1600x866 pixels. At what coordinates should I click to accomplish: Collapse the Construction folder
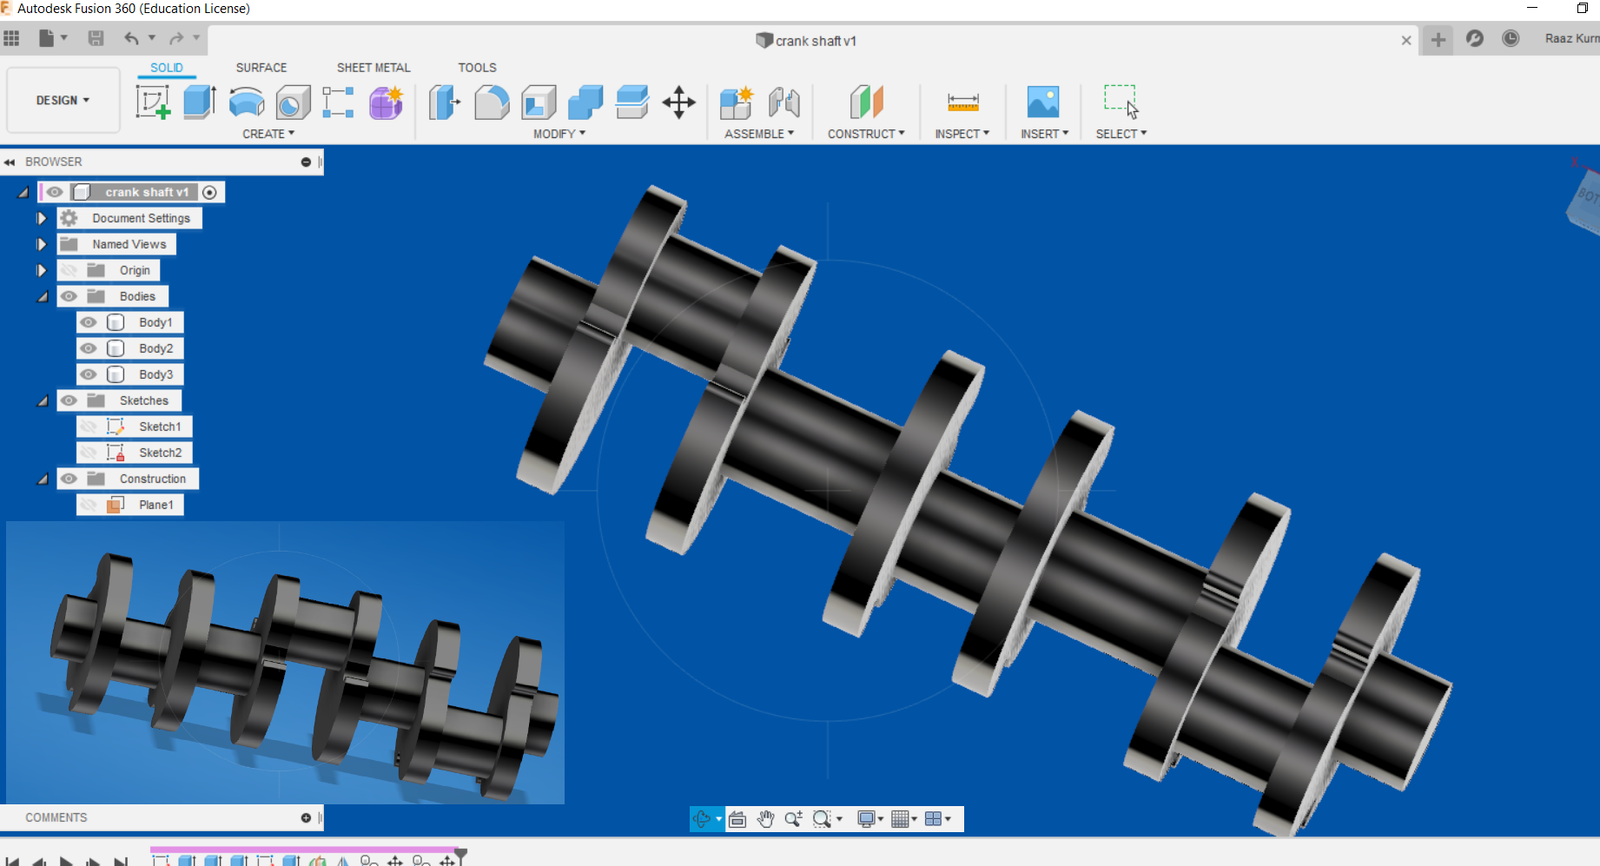pyautogui.click(x=43, y=479)
